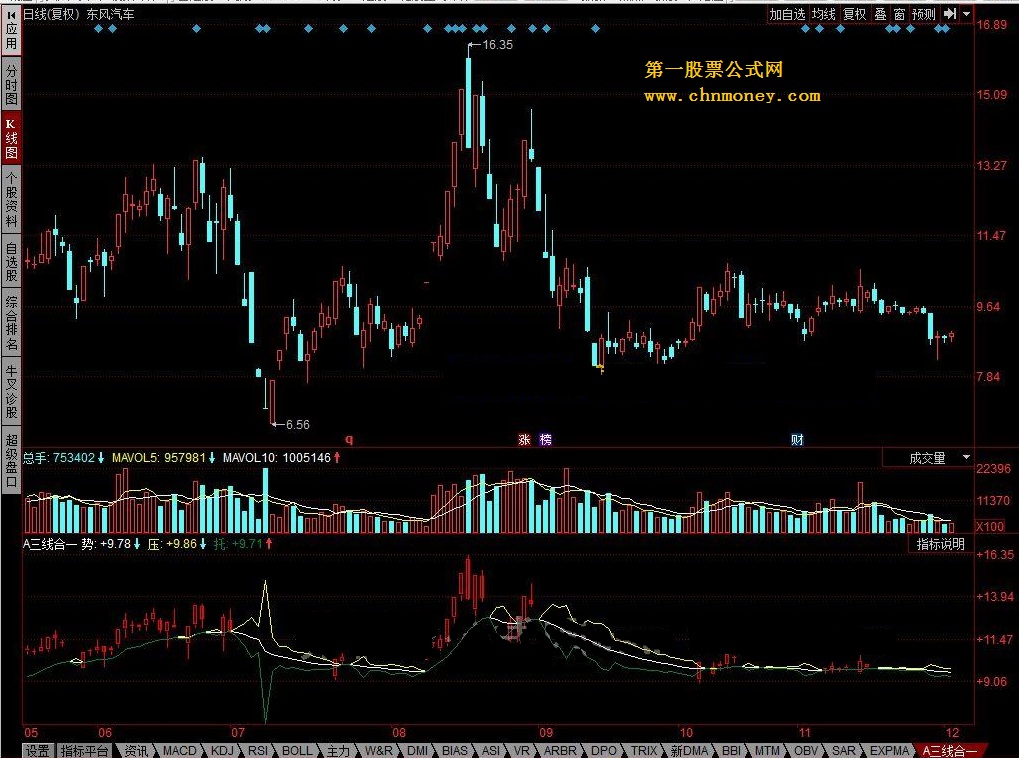Switch to BBI indicator tab
The height and width of the screenshot is (758, 1019).
[732, 751]
